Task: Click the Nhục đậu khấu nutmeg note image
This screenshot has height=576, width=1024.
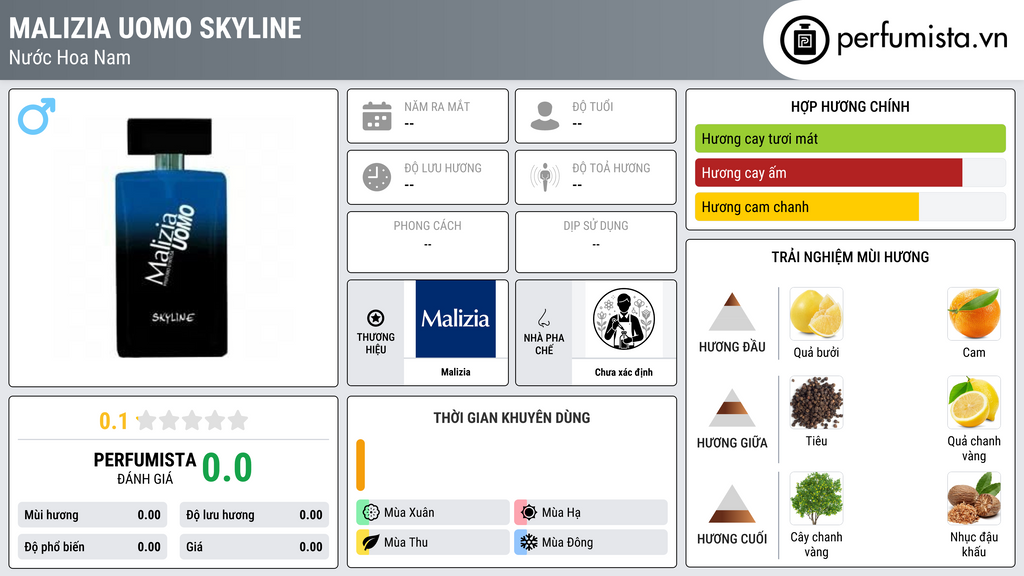Action: coord(974,498)
